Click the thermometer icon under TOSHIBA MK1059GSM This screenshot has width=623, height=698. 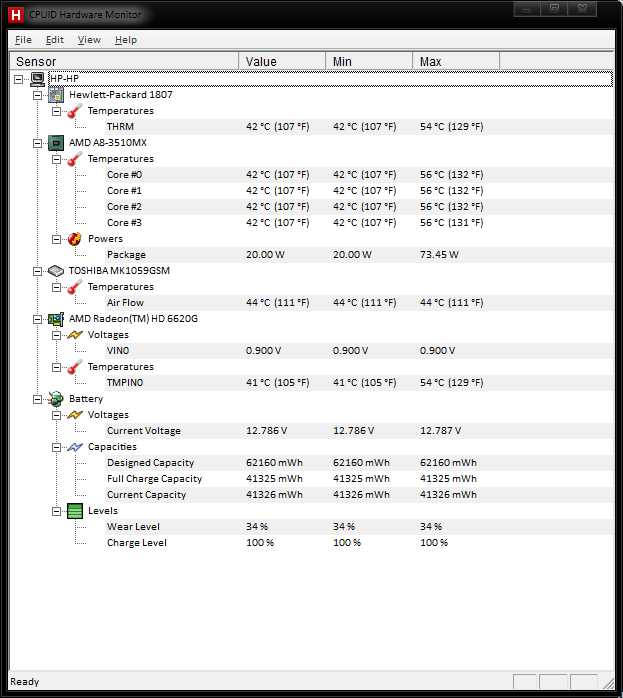pos(75,287)
